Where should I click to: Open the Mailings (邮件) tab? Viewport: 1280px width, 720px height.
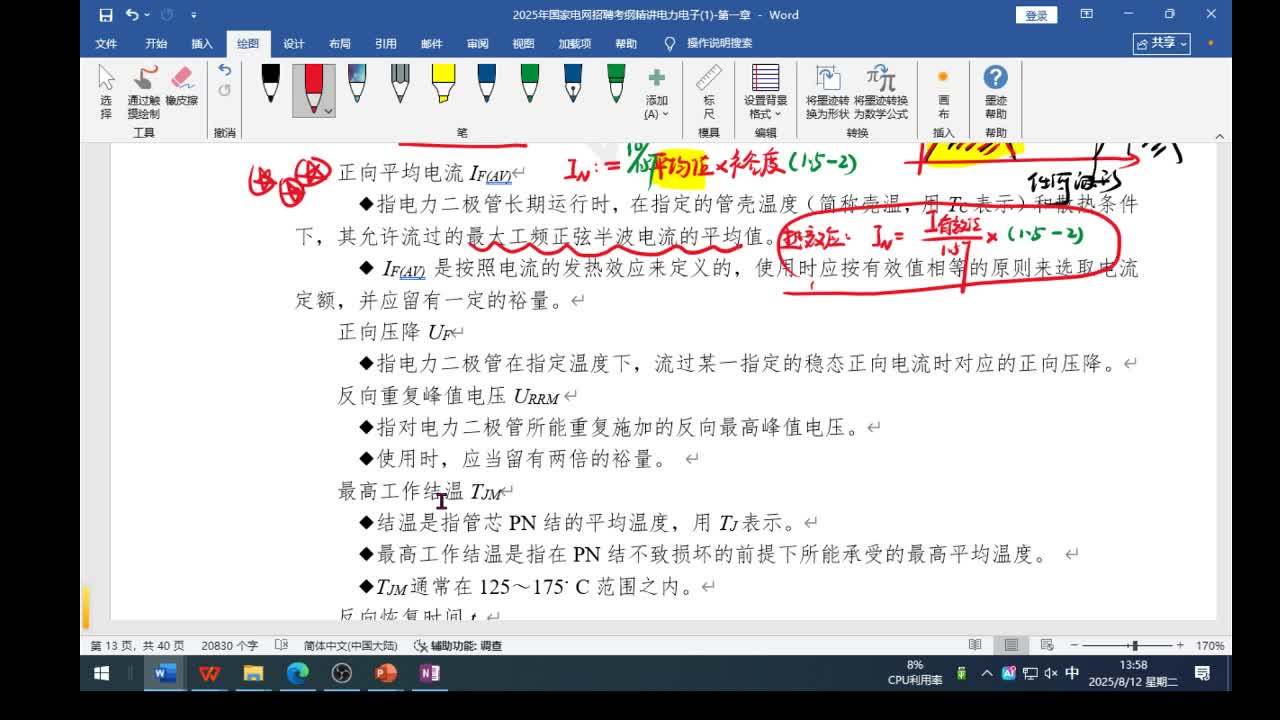tap(432, 44)
